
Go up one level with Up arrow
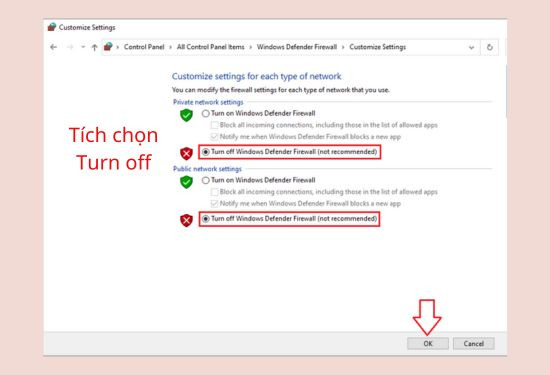point(94,47)
